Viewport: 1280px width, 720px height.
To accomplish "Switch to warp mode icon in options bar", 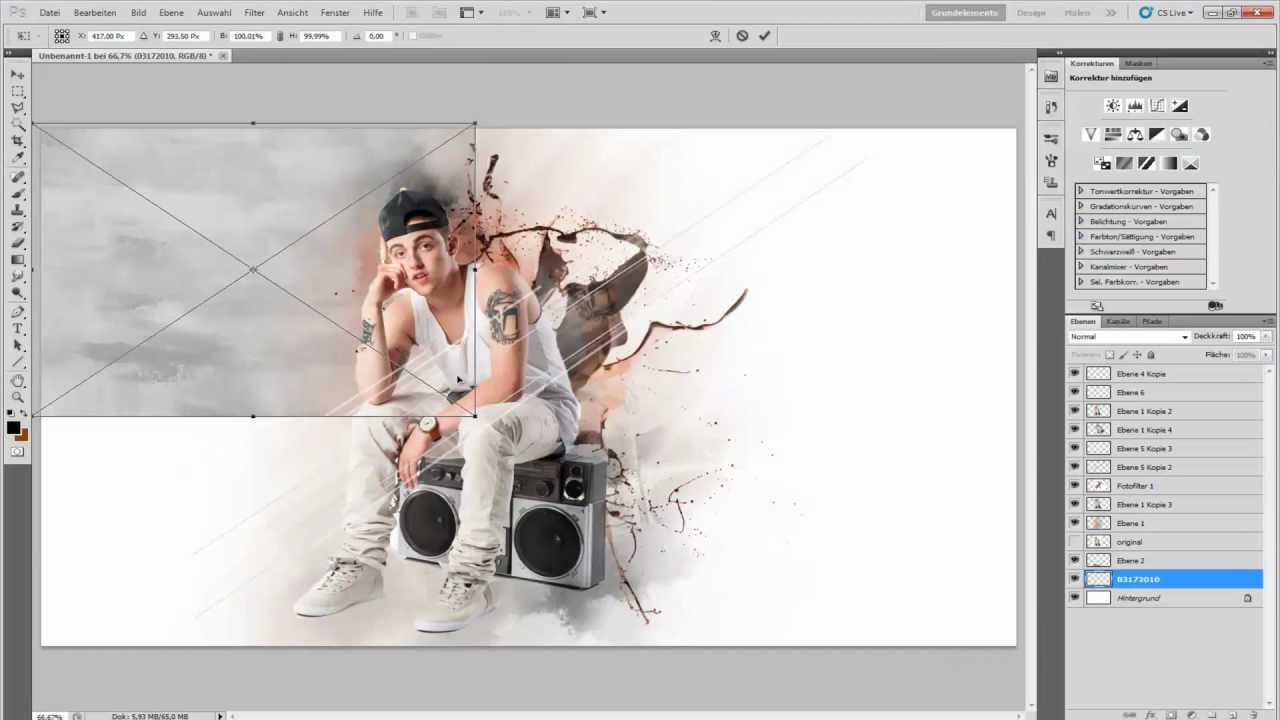I will pos(715,36).
